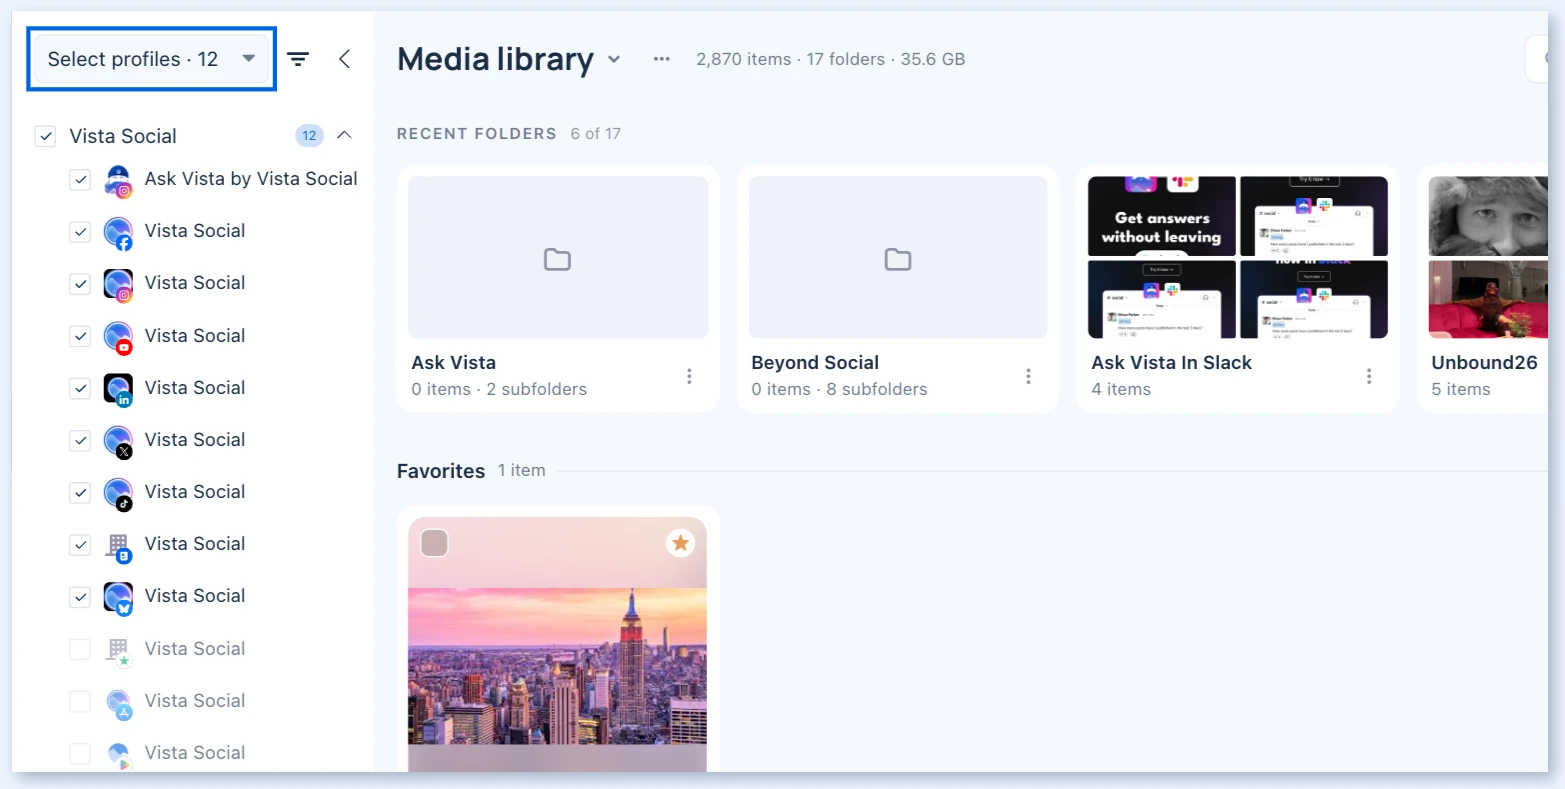Click the favorite star on the city photo
1565x789 pixels.
(x=680, y=543)
